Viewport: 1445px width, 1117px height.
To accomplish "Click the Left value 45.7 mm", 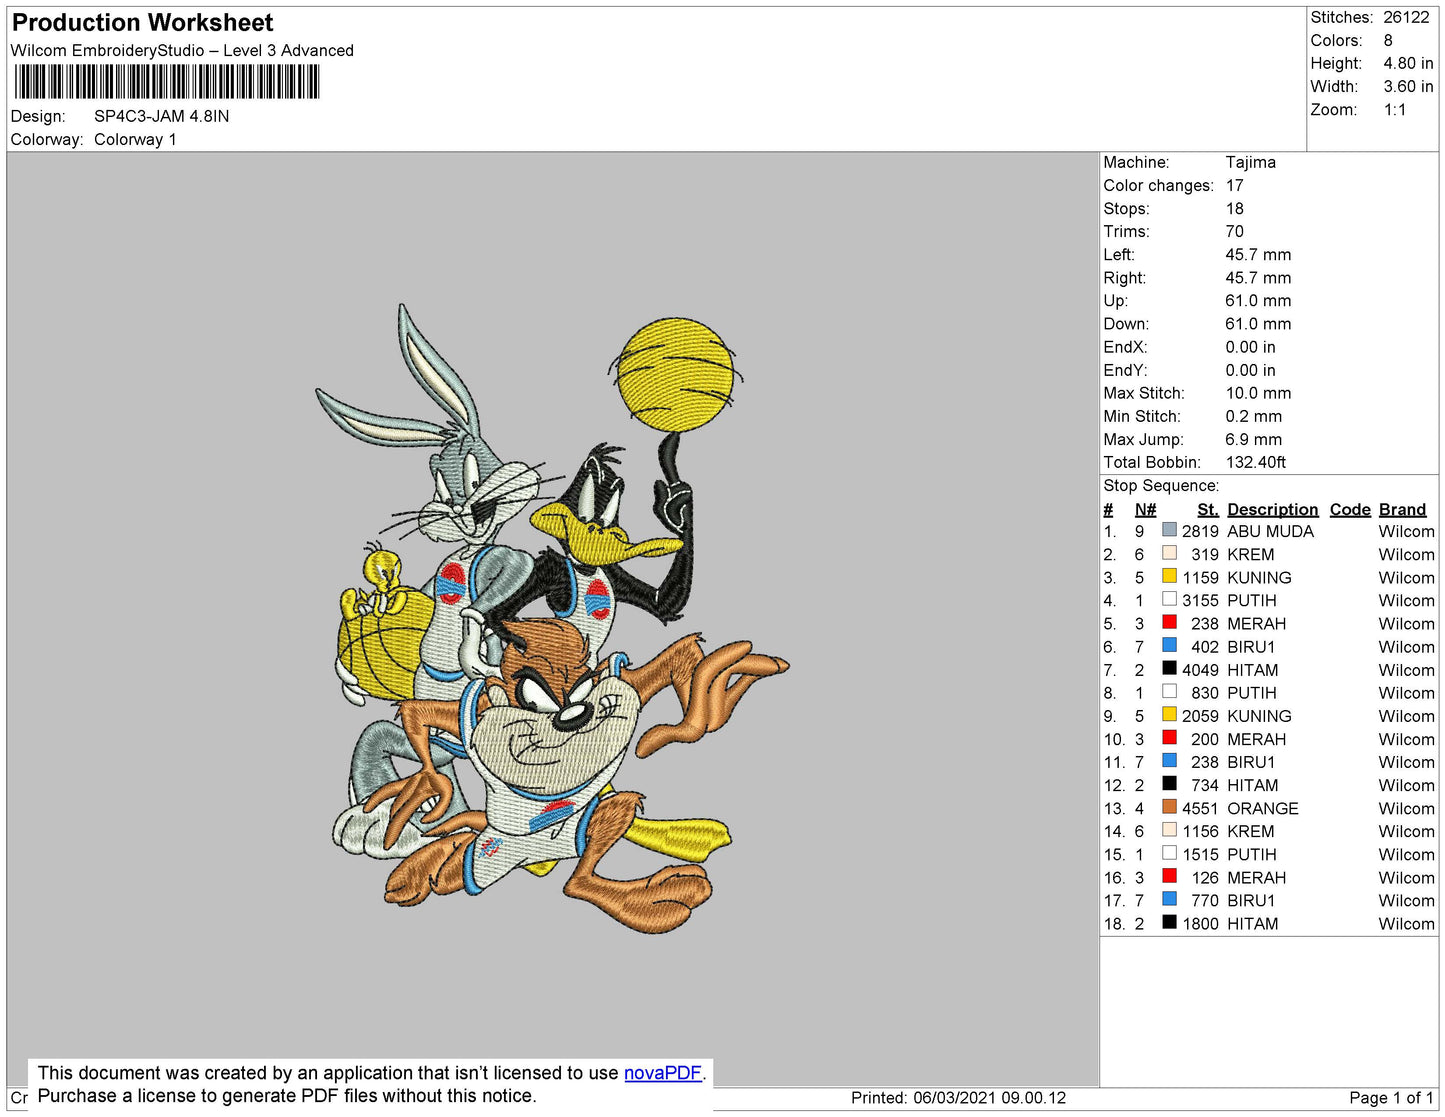I will (x=1258, y=254).
